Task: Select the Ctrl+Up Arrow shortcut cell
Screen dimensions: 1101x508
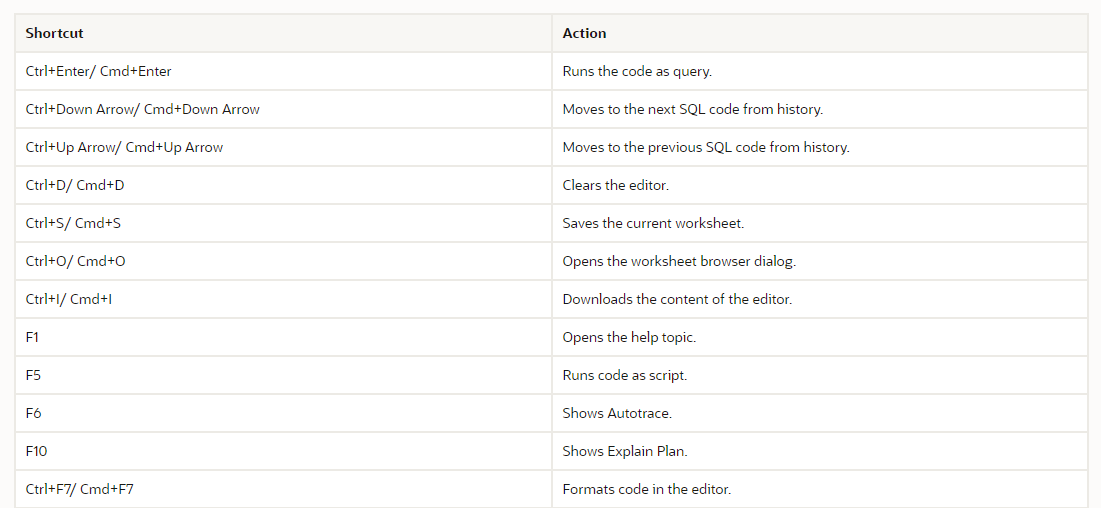Action: (x=283, y=147)
